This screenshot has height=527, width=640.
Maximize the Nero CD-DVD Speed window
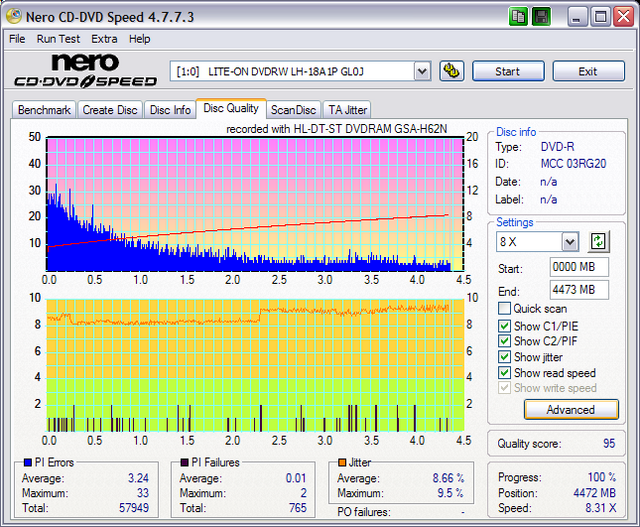coord(600,17)
